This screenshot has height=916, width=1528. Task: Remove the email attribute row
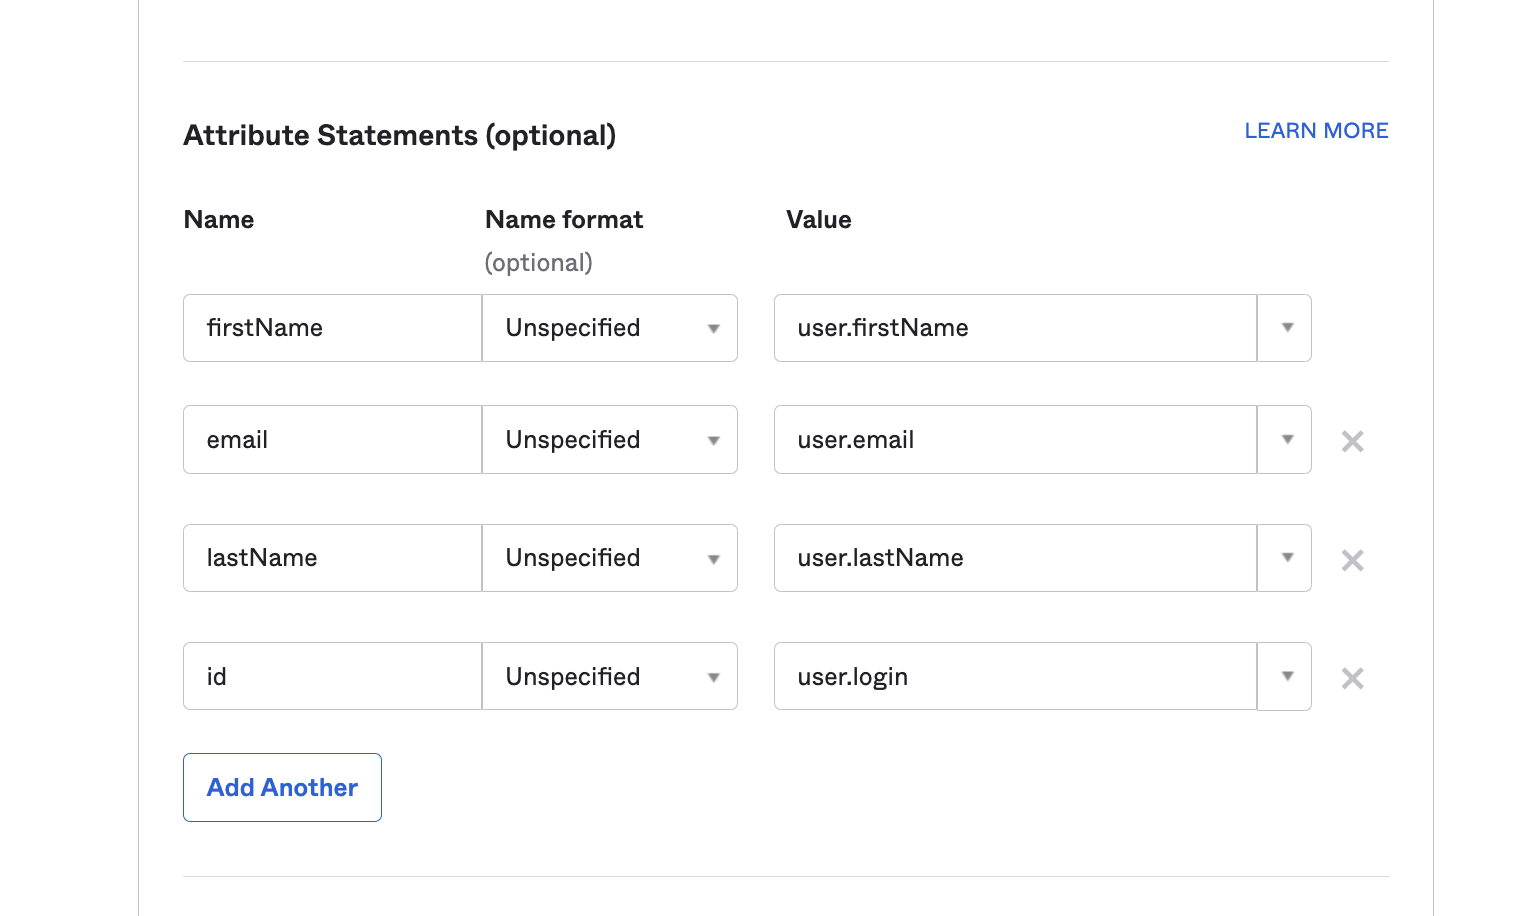pyautogui.click(x=1352, y=441)
